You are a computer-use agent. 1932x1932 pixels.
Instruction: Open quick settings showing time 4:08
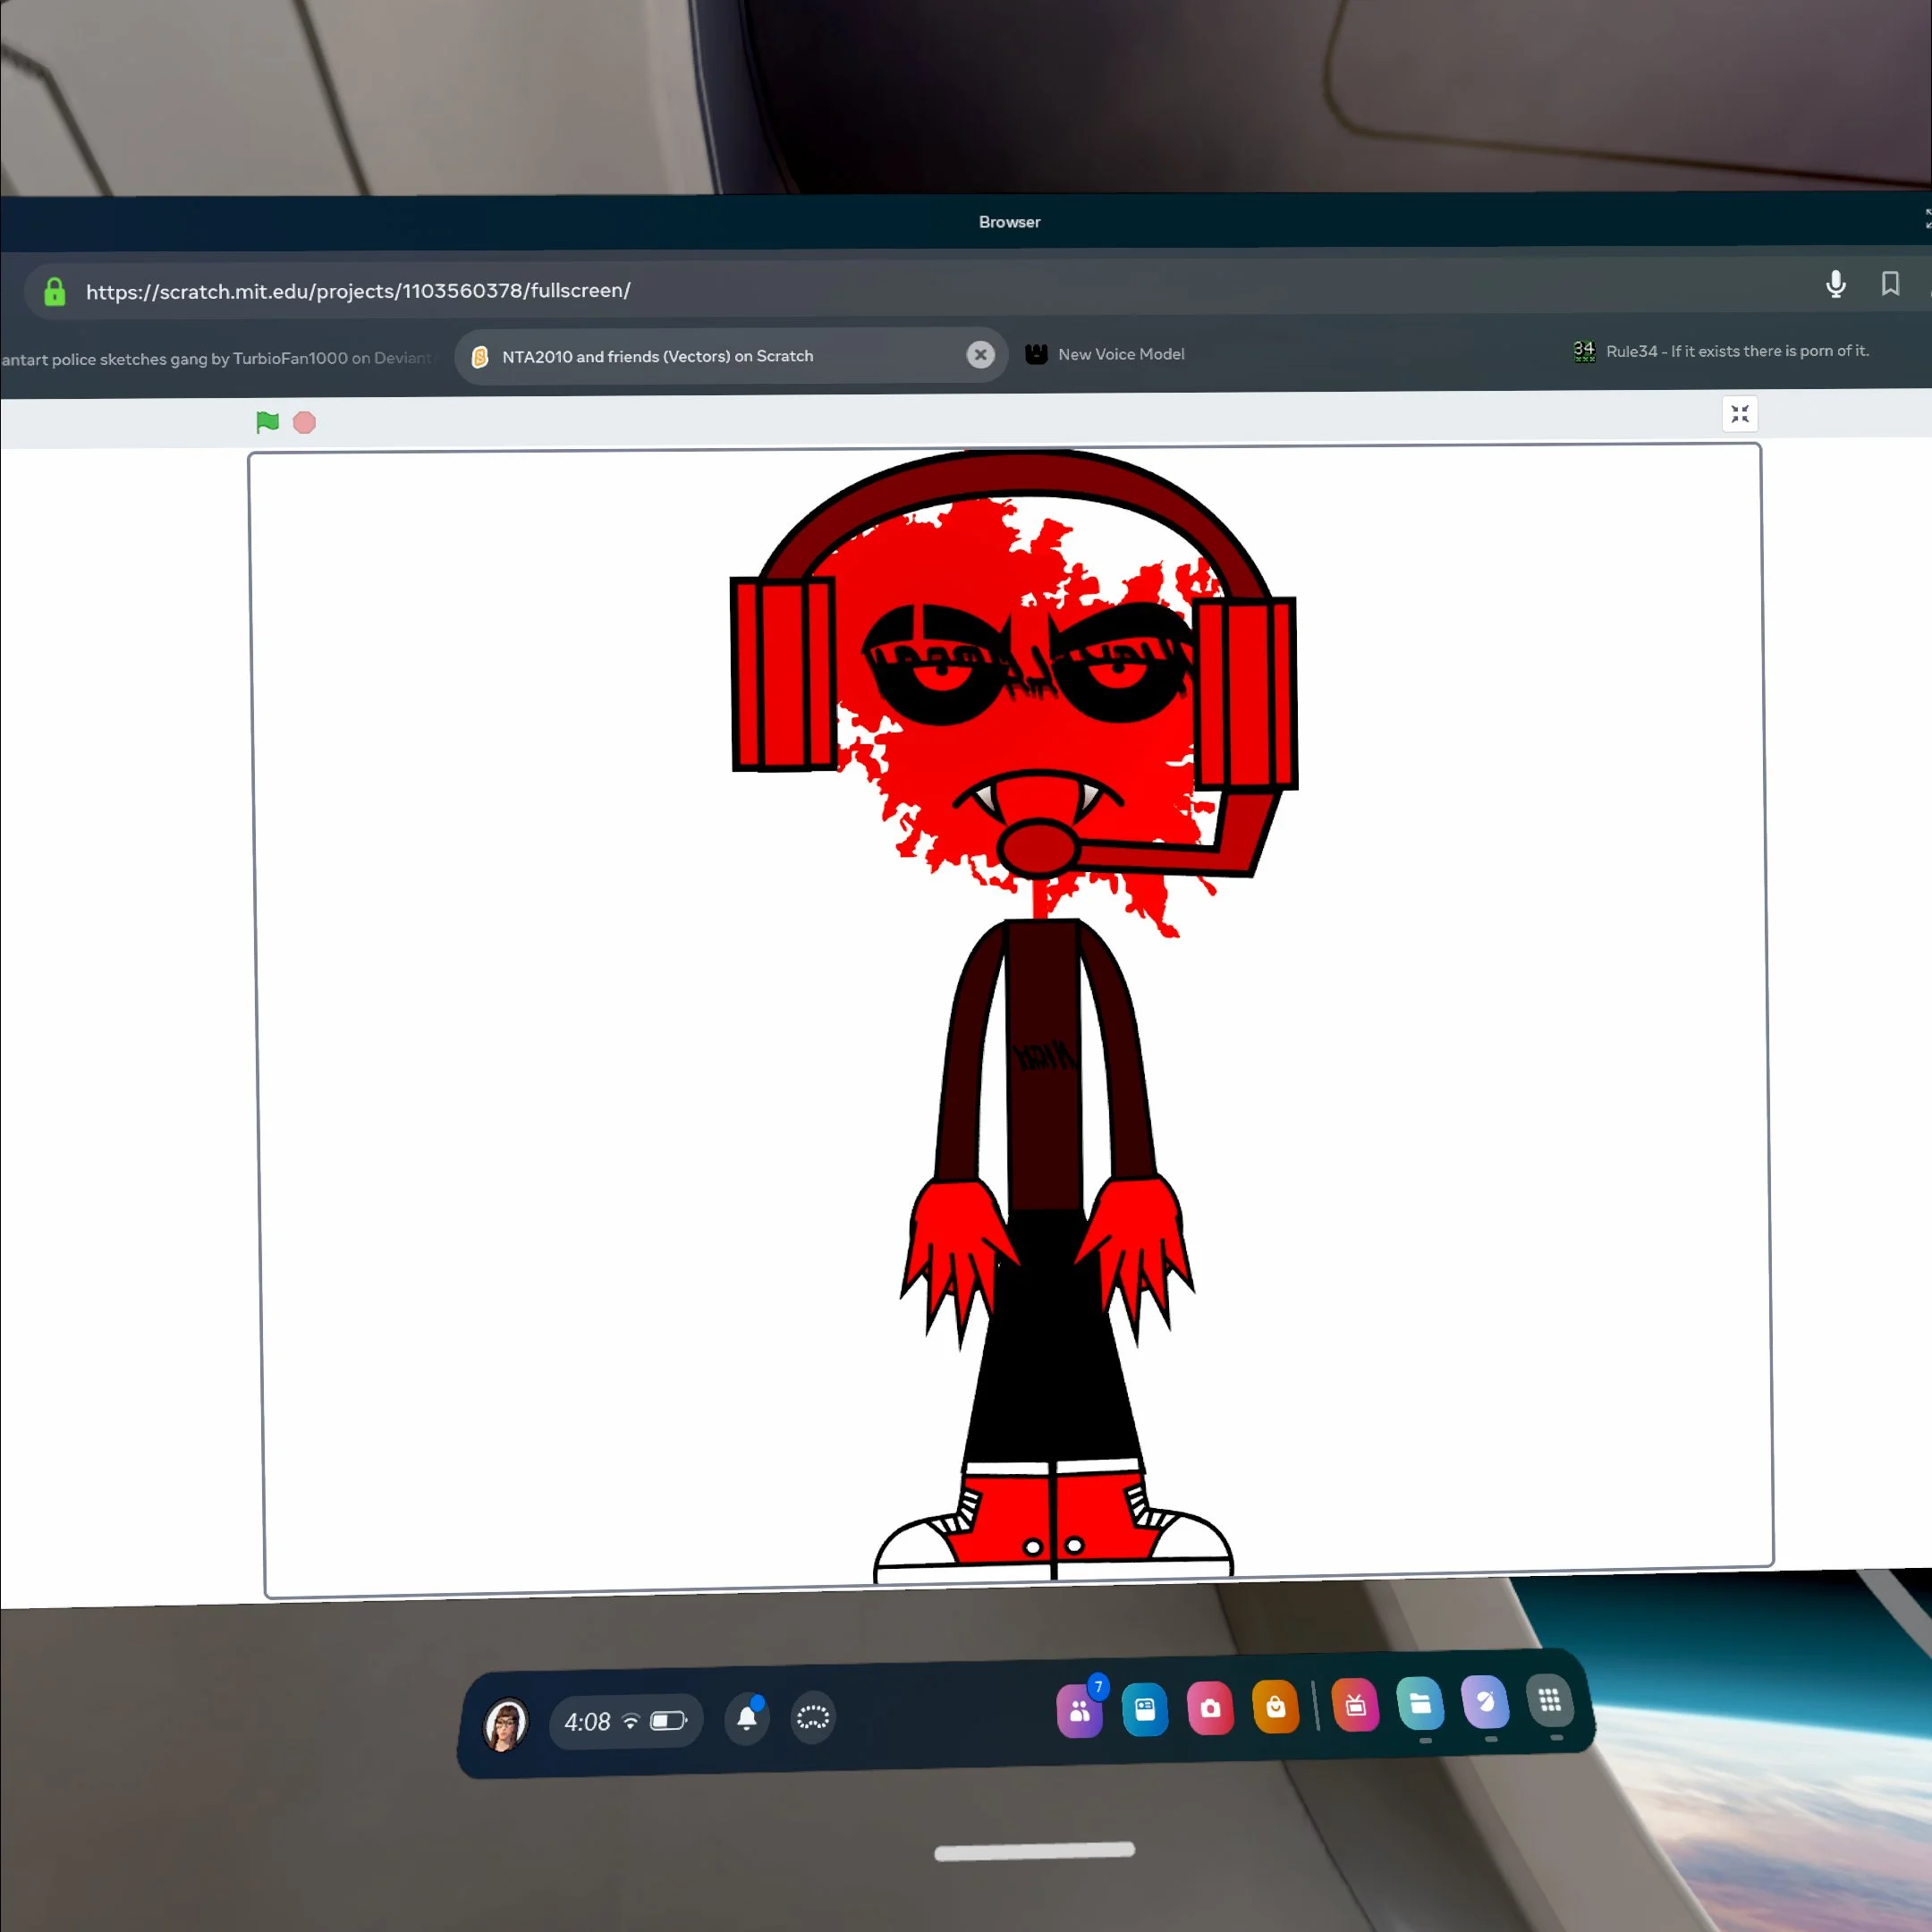coord(626,1721)
